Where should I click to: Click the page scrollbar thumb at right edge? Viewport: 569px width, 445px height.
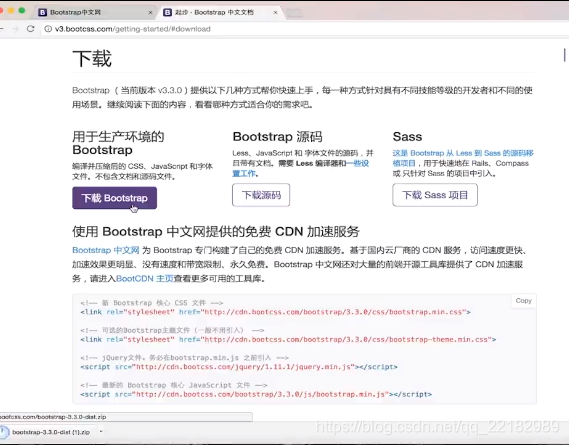[x=564, y=55]
